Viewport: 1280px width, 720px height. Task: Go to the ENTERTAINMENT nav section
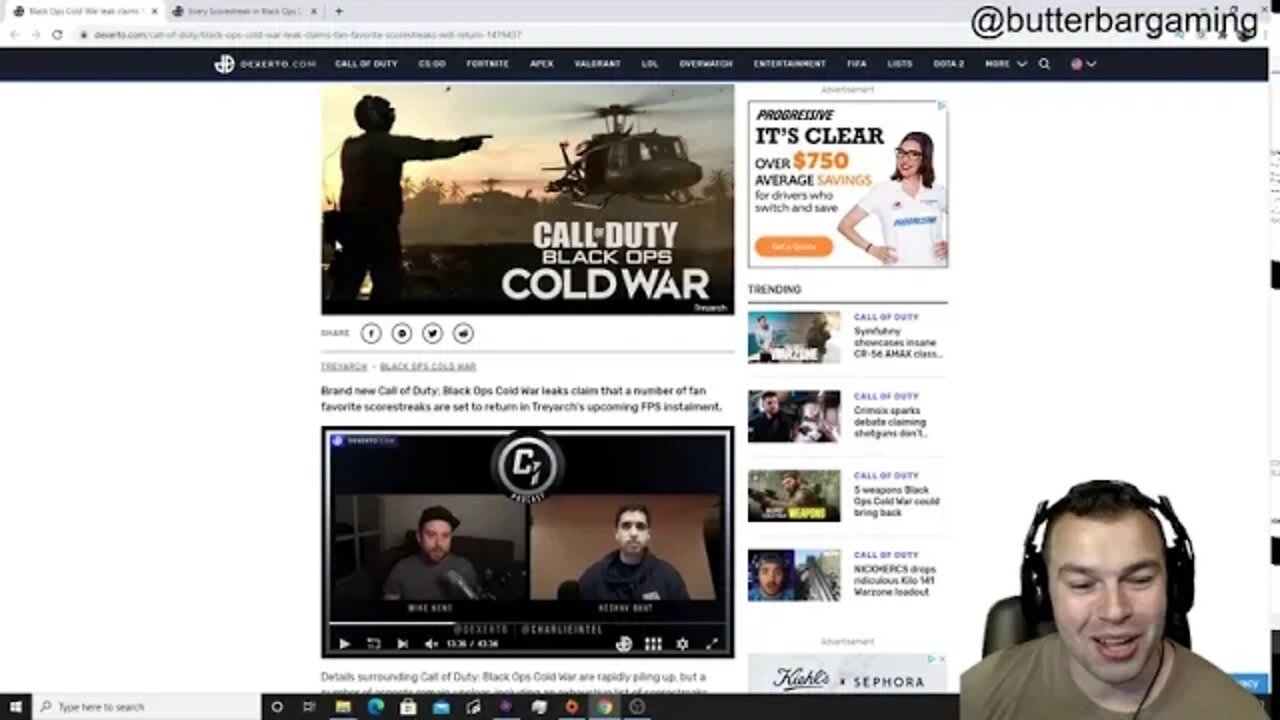790,64
